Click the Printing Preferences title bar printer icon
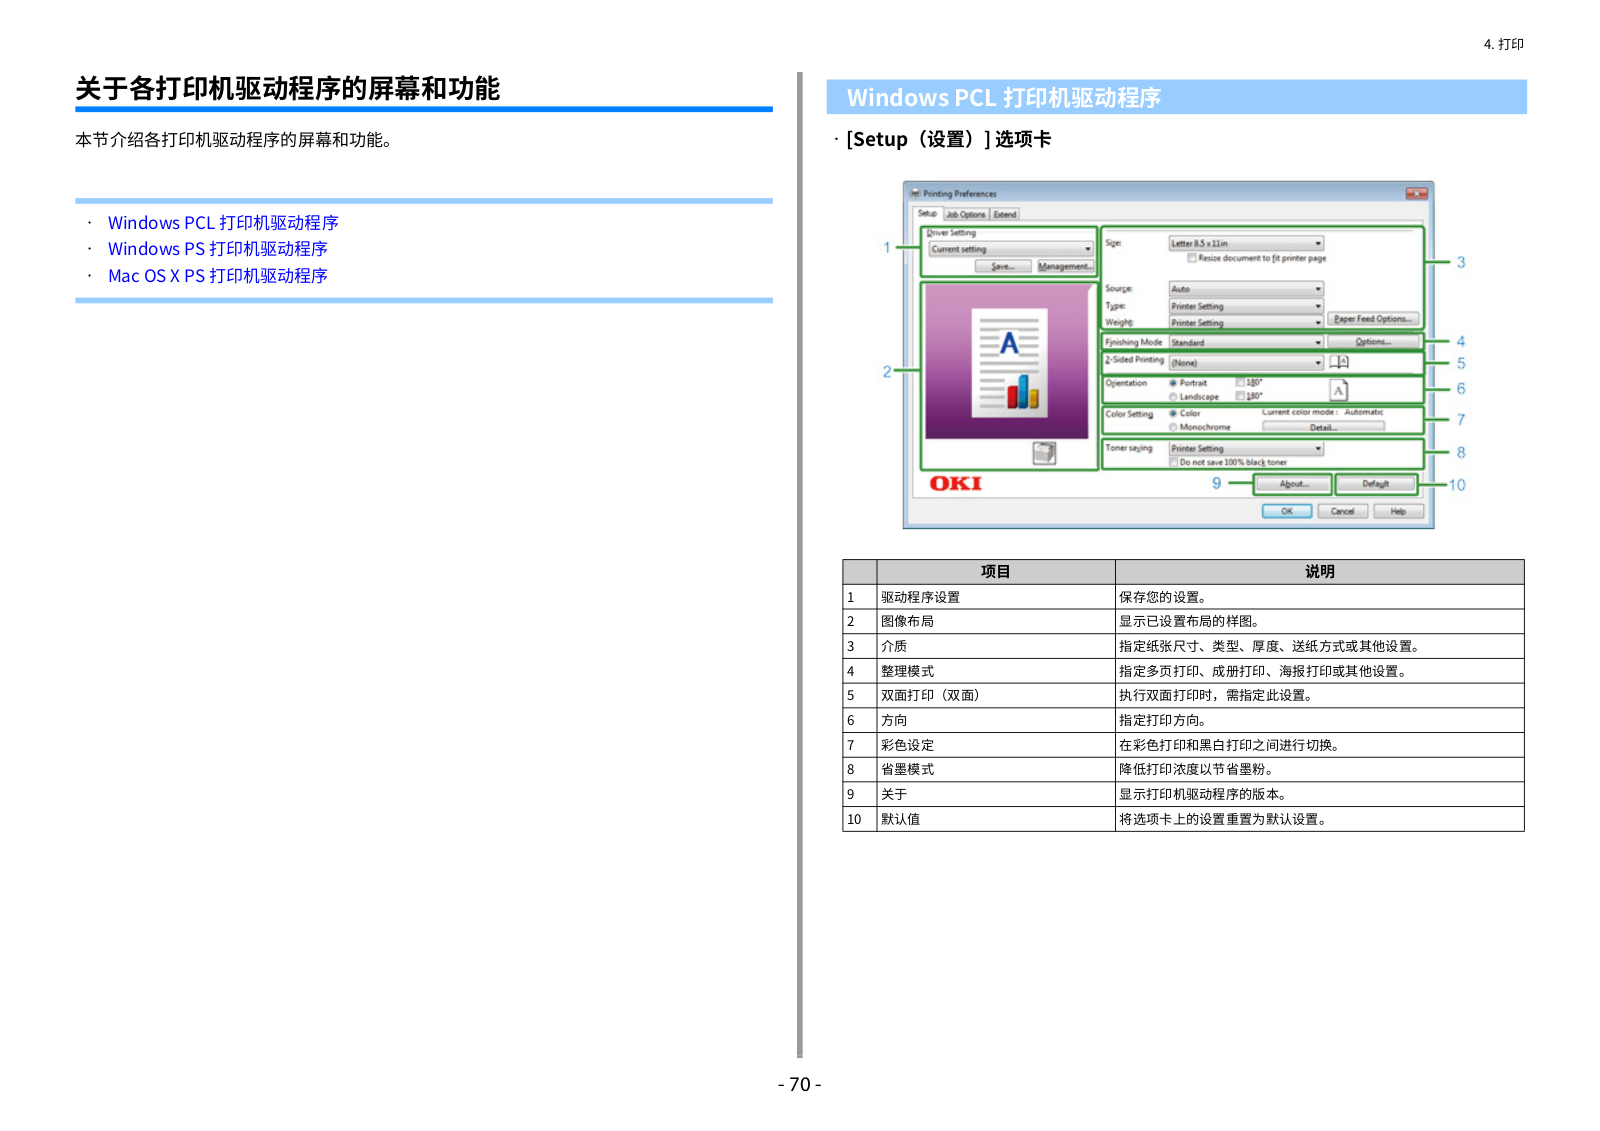1600x1131 pixels. tap(914, 194)
